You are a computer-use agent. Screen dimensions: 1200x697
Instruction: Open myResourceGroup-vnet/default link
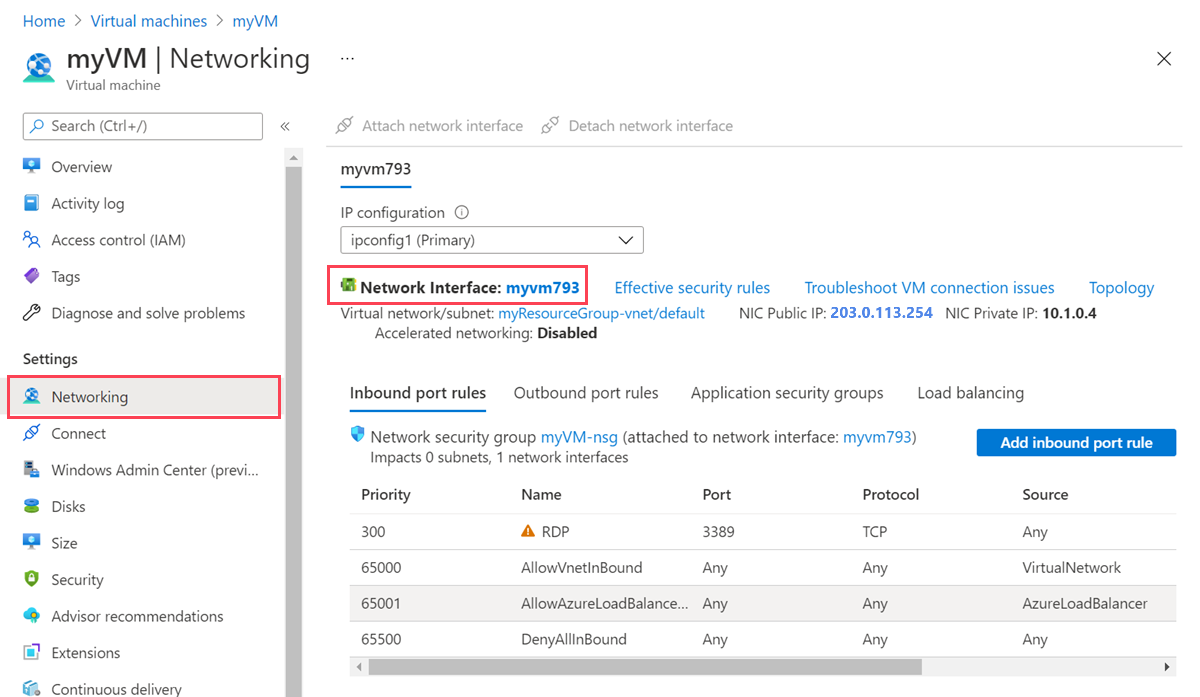[x=602, y=313]
